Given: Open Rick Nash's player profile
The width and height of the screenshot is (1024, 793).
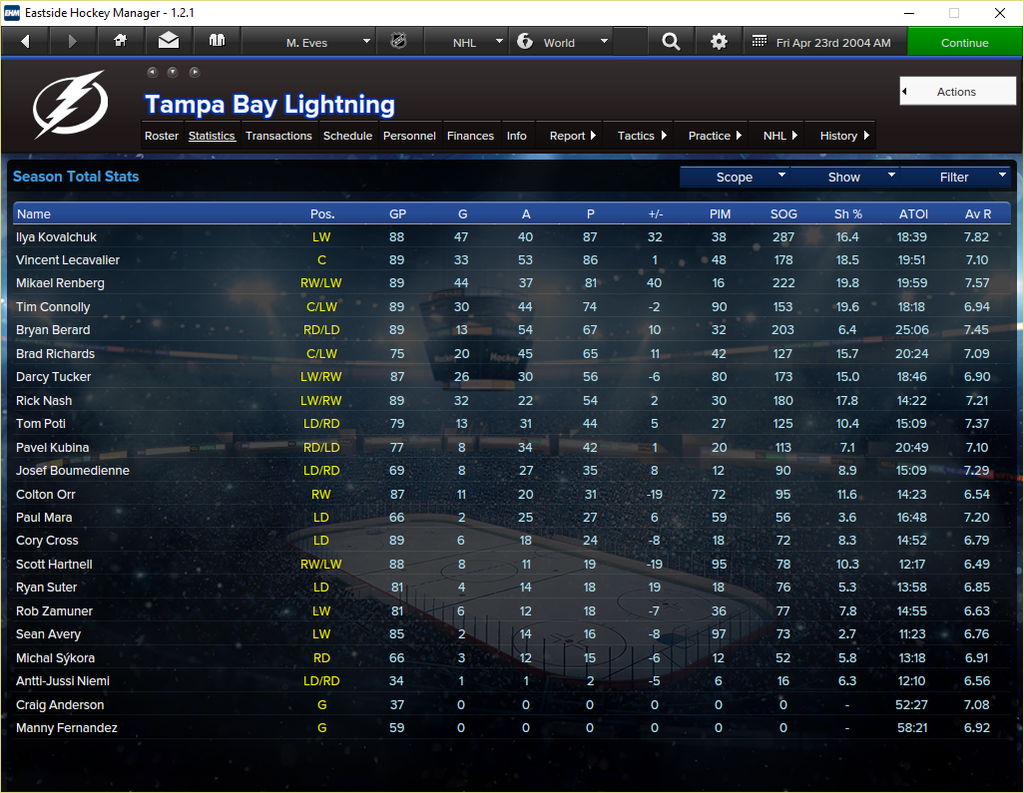Looking at the screenshot, I should 44,400.
